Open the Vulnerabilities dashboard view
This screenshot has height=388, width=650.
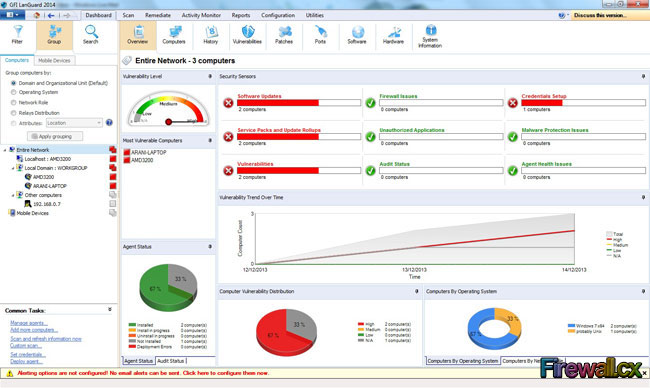tap(247, 35)
